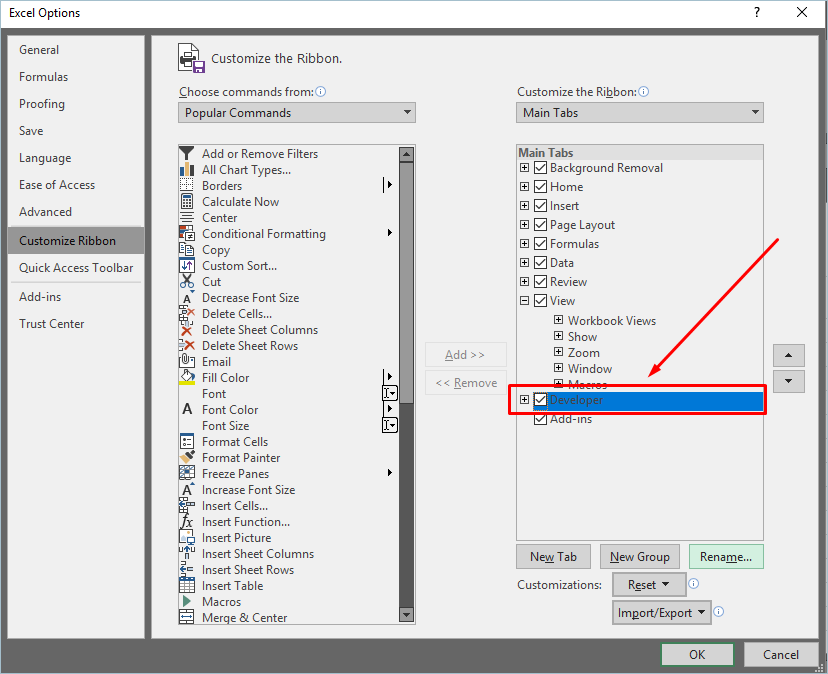The image size is (828, 674).
Task: Select the Workbook Views group
Action: (612, 321)
